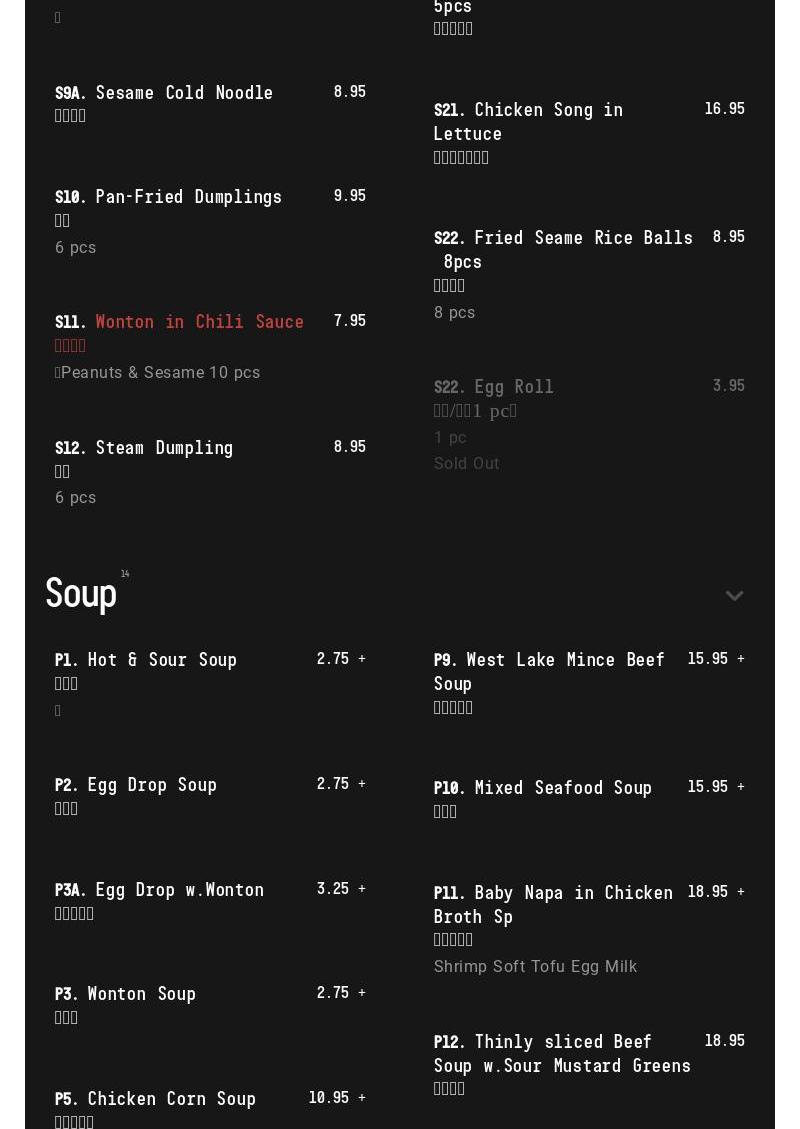This screenshot has height=1129, width=800.
Task: Click the plus by Egg Drop w.Wonton price
Action: pyautogui.click(x=361, y=889)
